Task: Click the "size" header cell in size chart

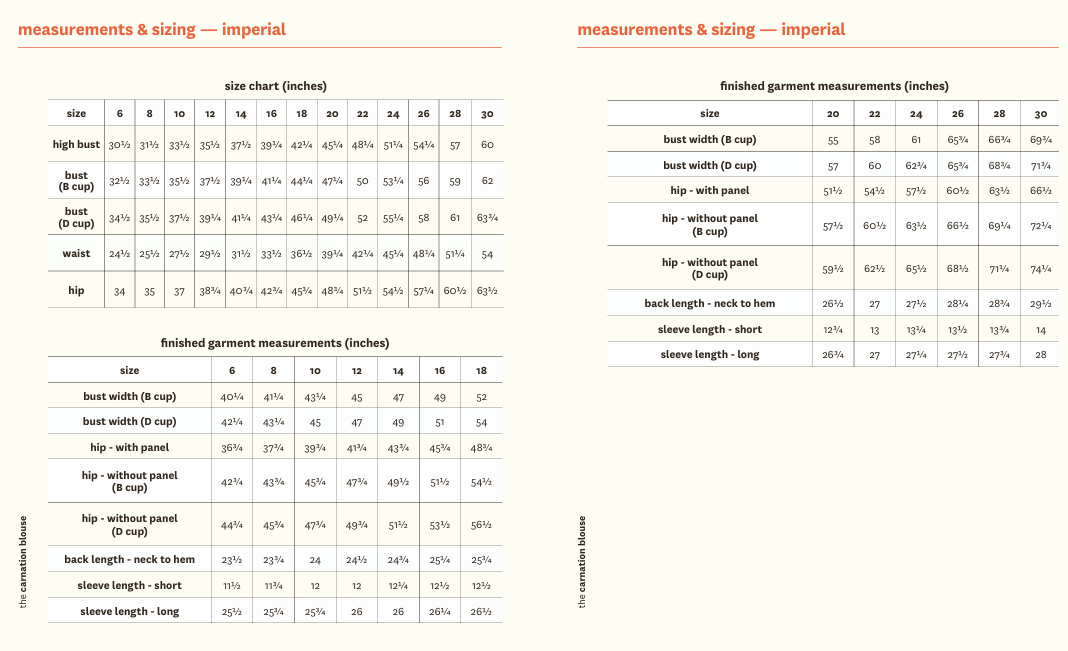Action: point(76,114)
